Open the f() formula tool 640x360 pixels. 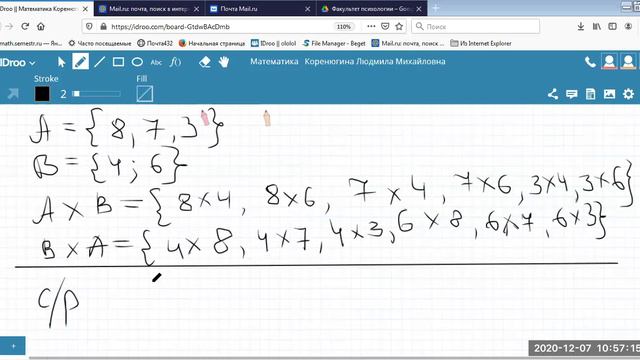tap(175, 62)
